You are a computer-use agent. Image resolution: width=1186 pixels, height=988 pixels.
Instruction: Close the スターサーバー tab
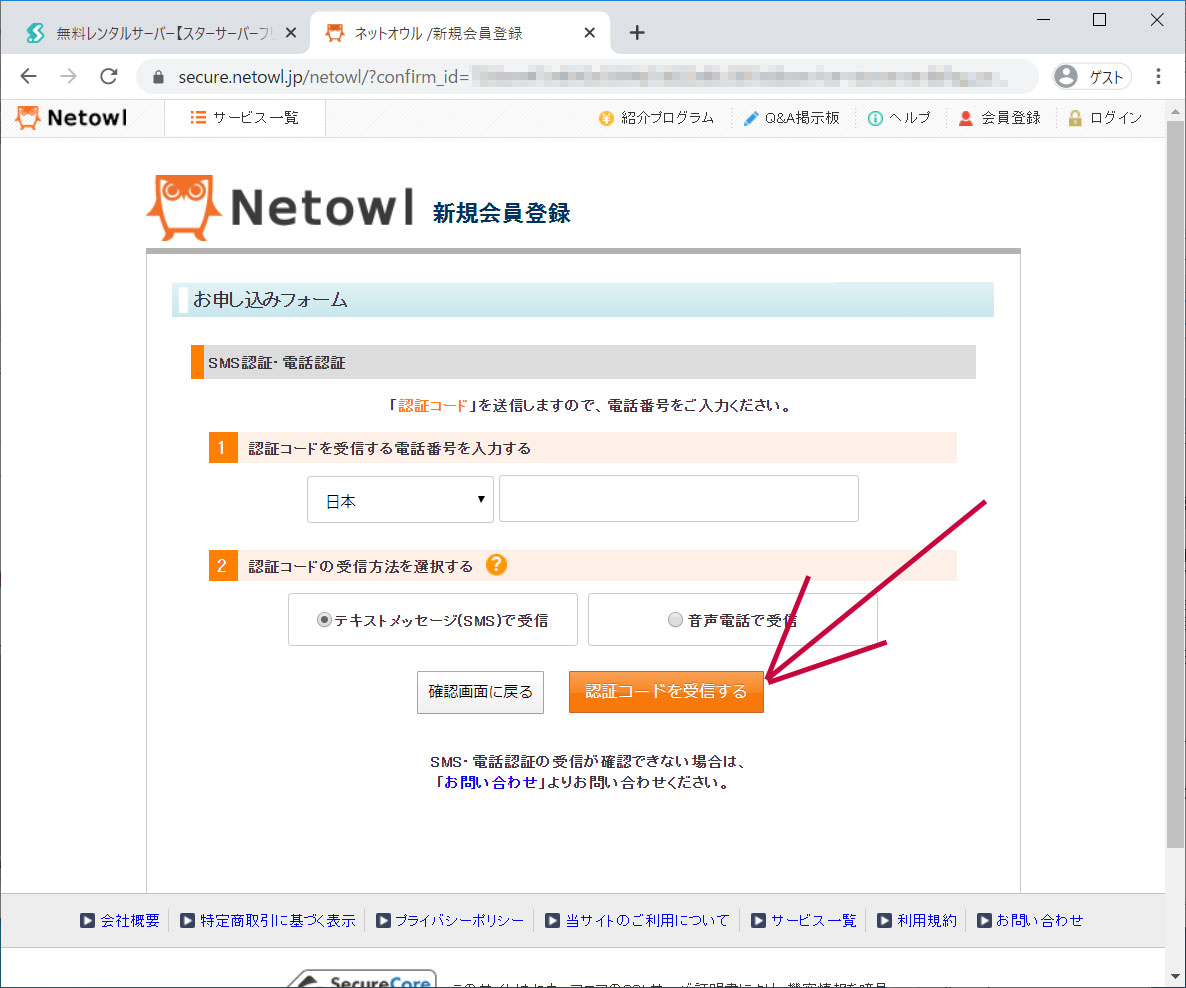pos(291,33)
